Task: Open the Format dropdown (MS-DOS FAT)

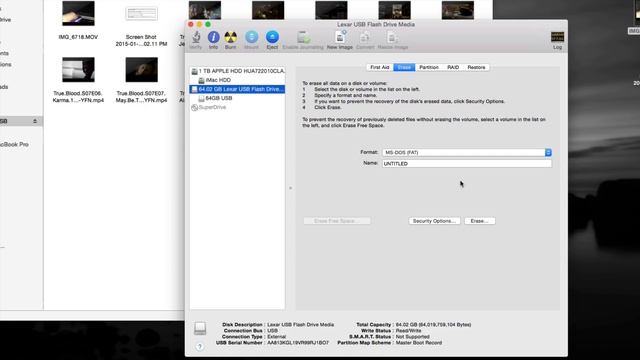Action: click(x=467, y=152)
